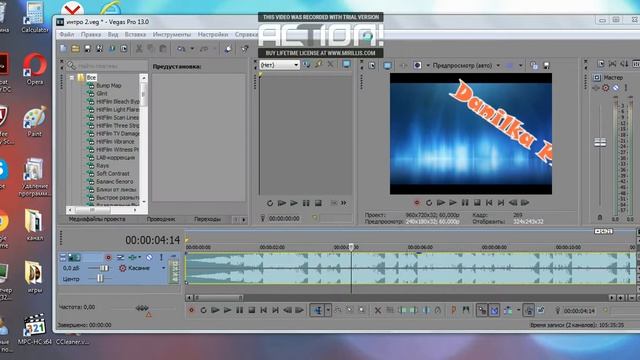Click the normal edit tool in timeline toolbar

pyautogui.click(x=317, y=310)
